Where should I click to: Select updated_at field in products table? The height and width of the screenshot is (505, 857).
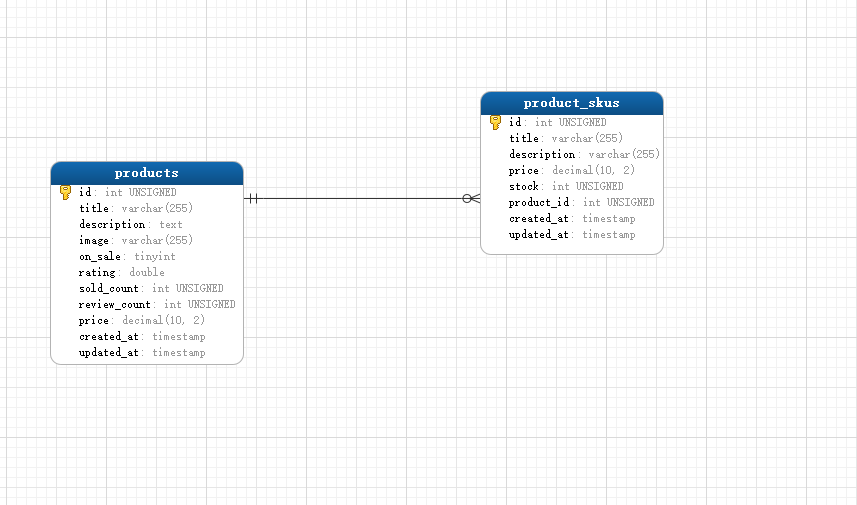point(110,353)
